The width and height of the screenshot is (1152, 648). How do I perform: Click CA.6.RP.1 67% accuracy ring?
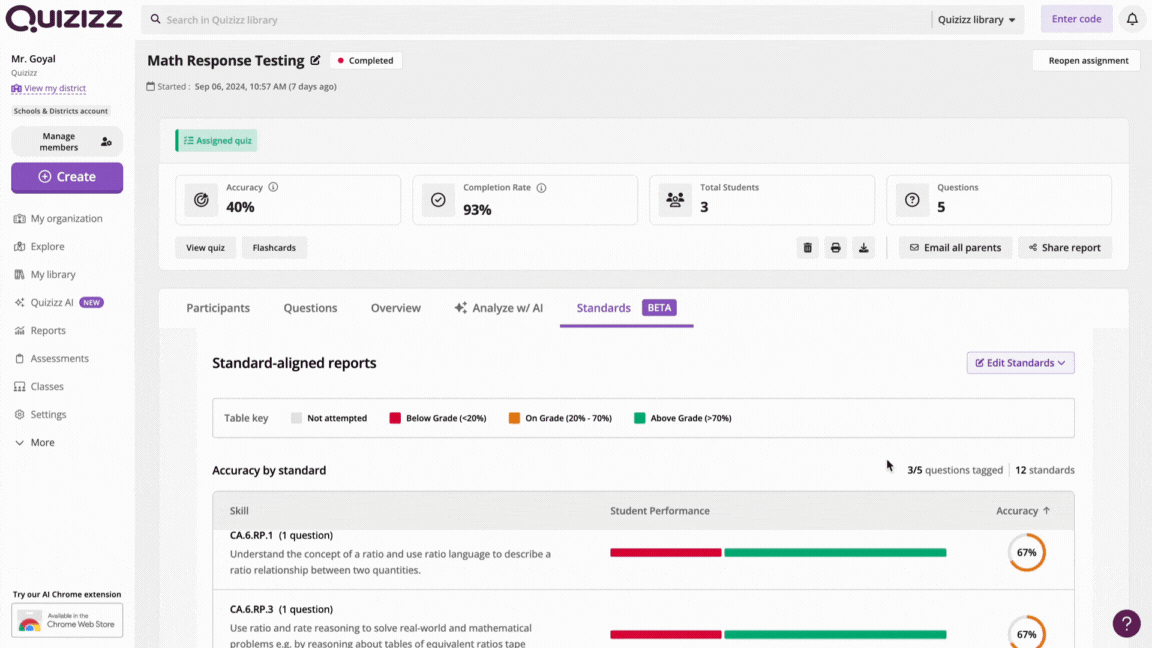pos(1026,552)
